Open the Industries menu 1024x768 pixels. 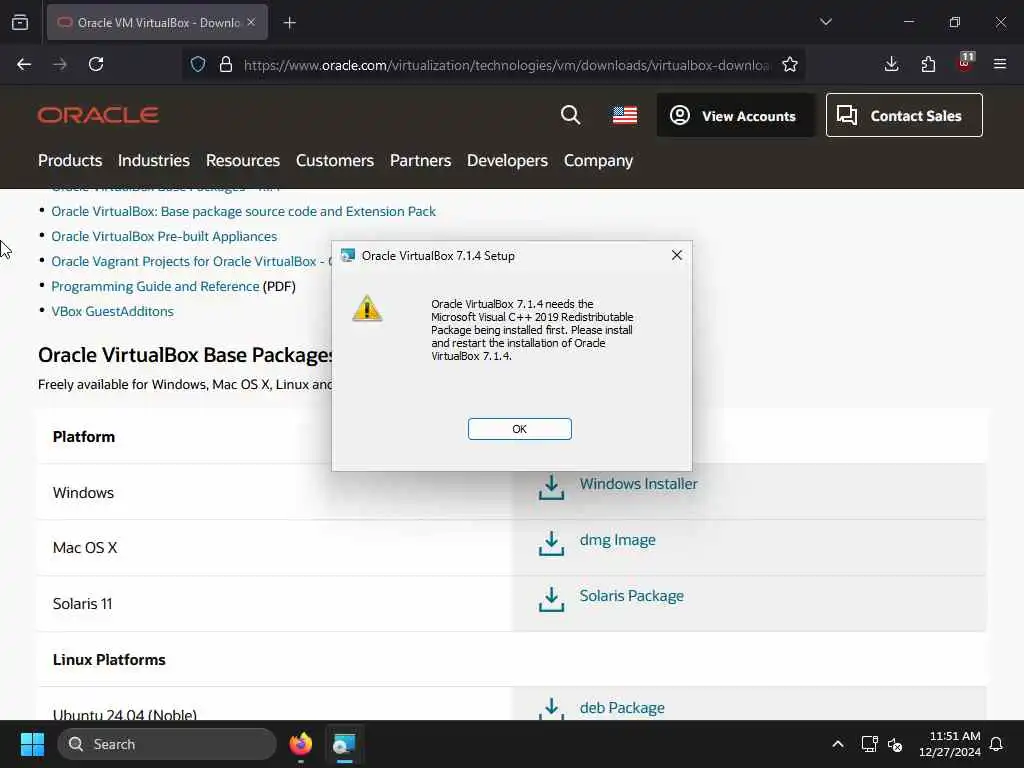pos(153,161)
